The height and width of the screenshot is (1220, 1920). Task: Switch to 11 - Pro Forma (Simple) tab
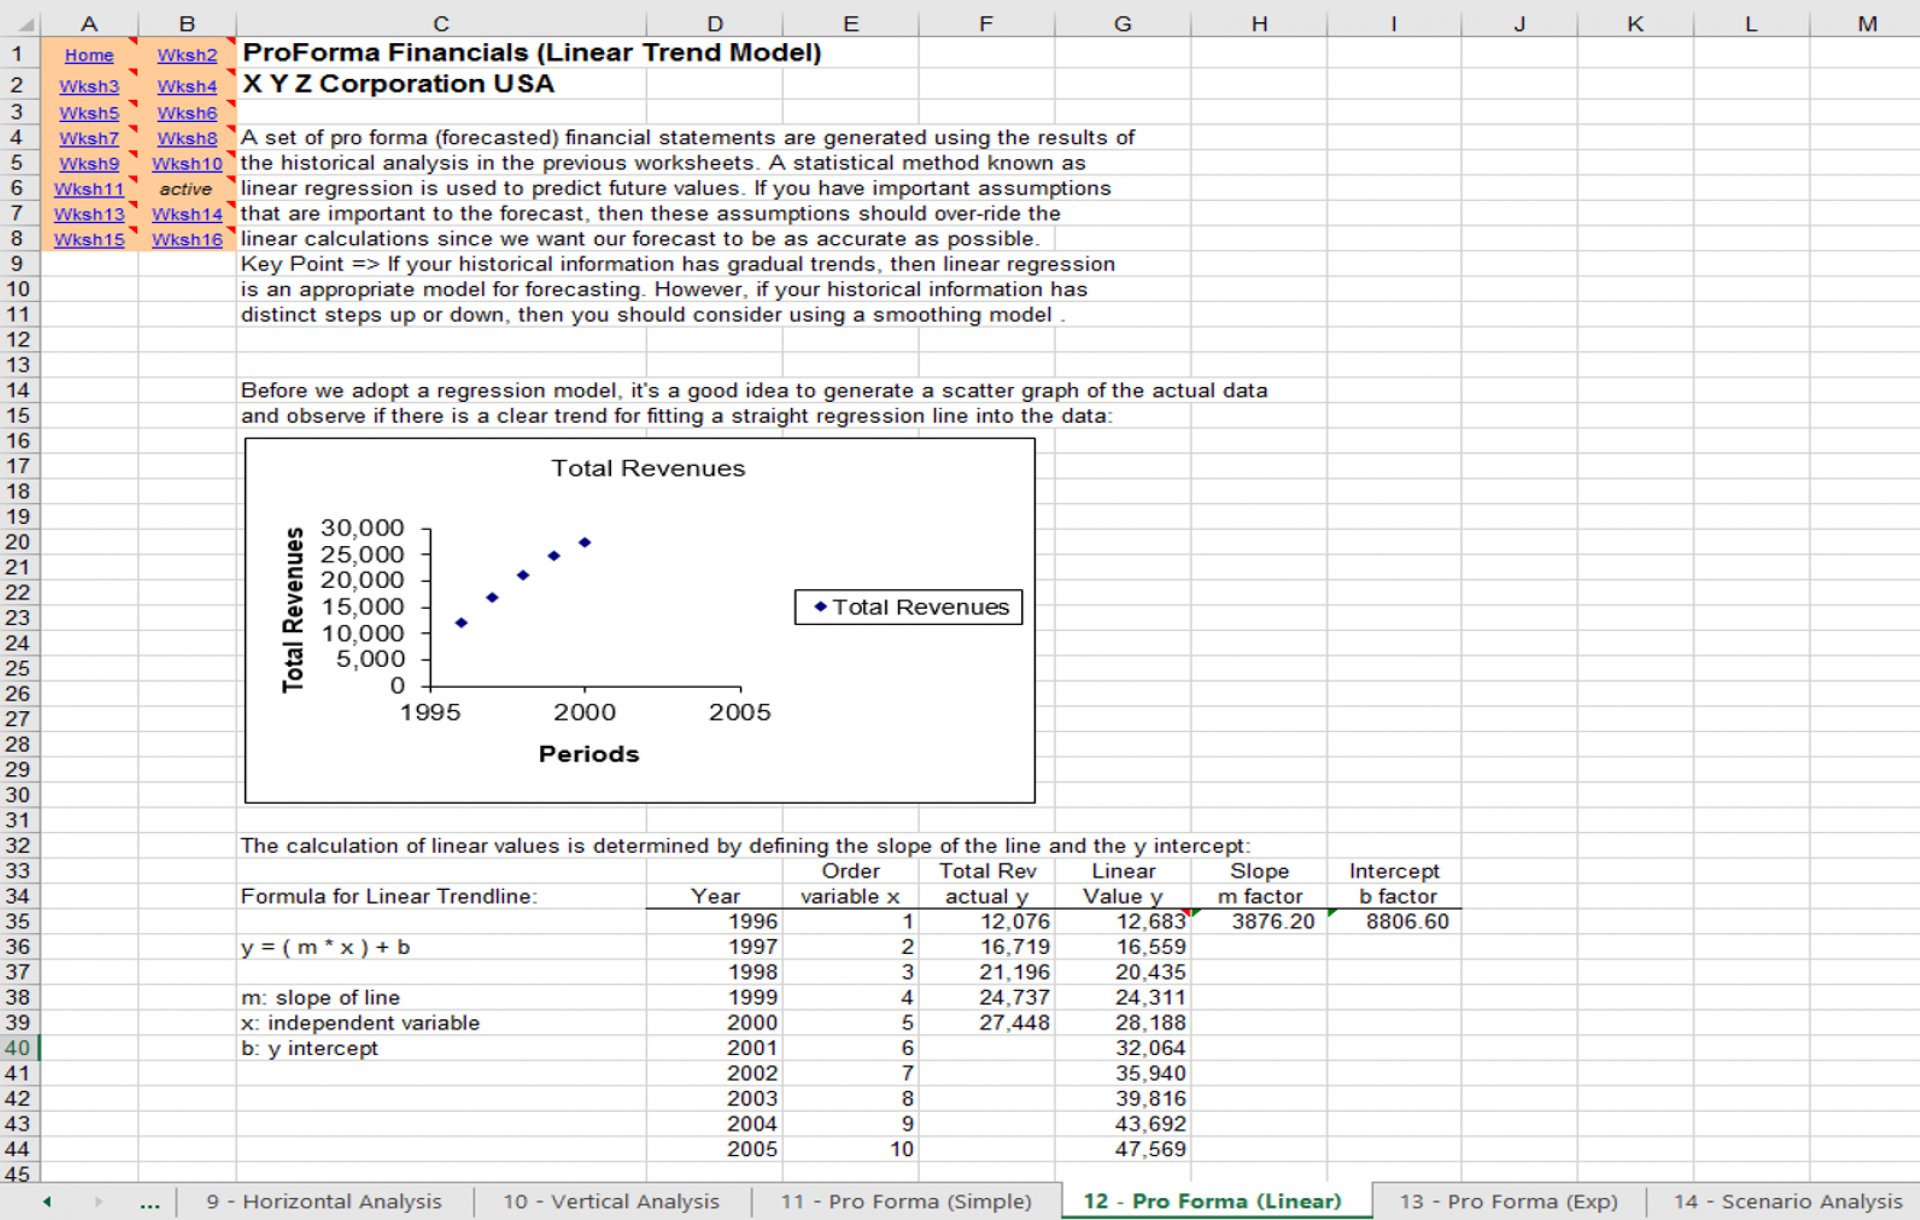[906, 1201]
